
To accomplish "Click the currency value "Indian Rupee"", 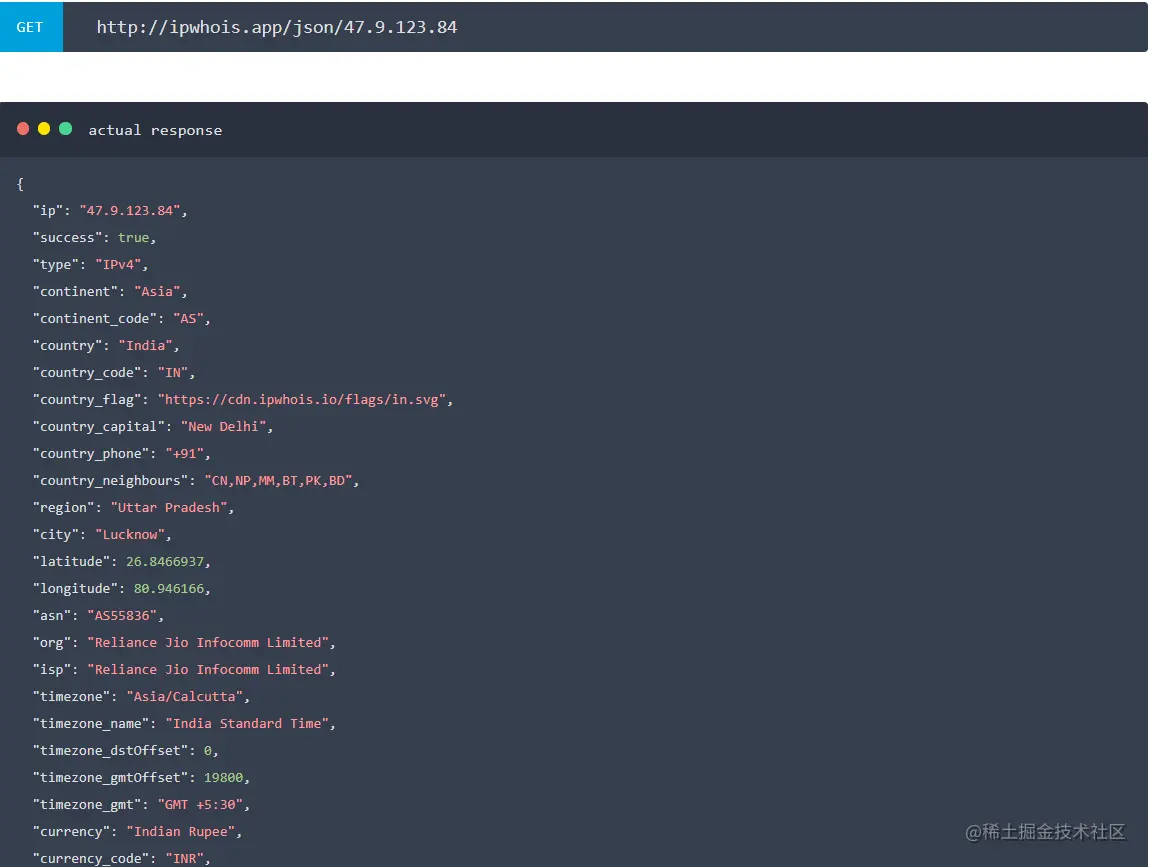I will tap(181, 832).
